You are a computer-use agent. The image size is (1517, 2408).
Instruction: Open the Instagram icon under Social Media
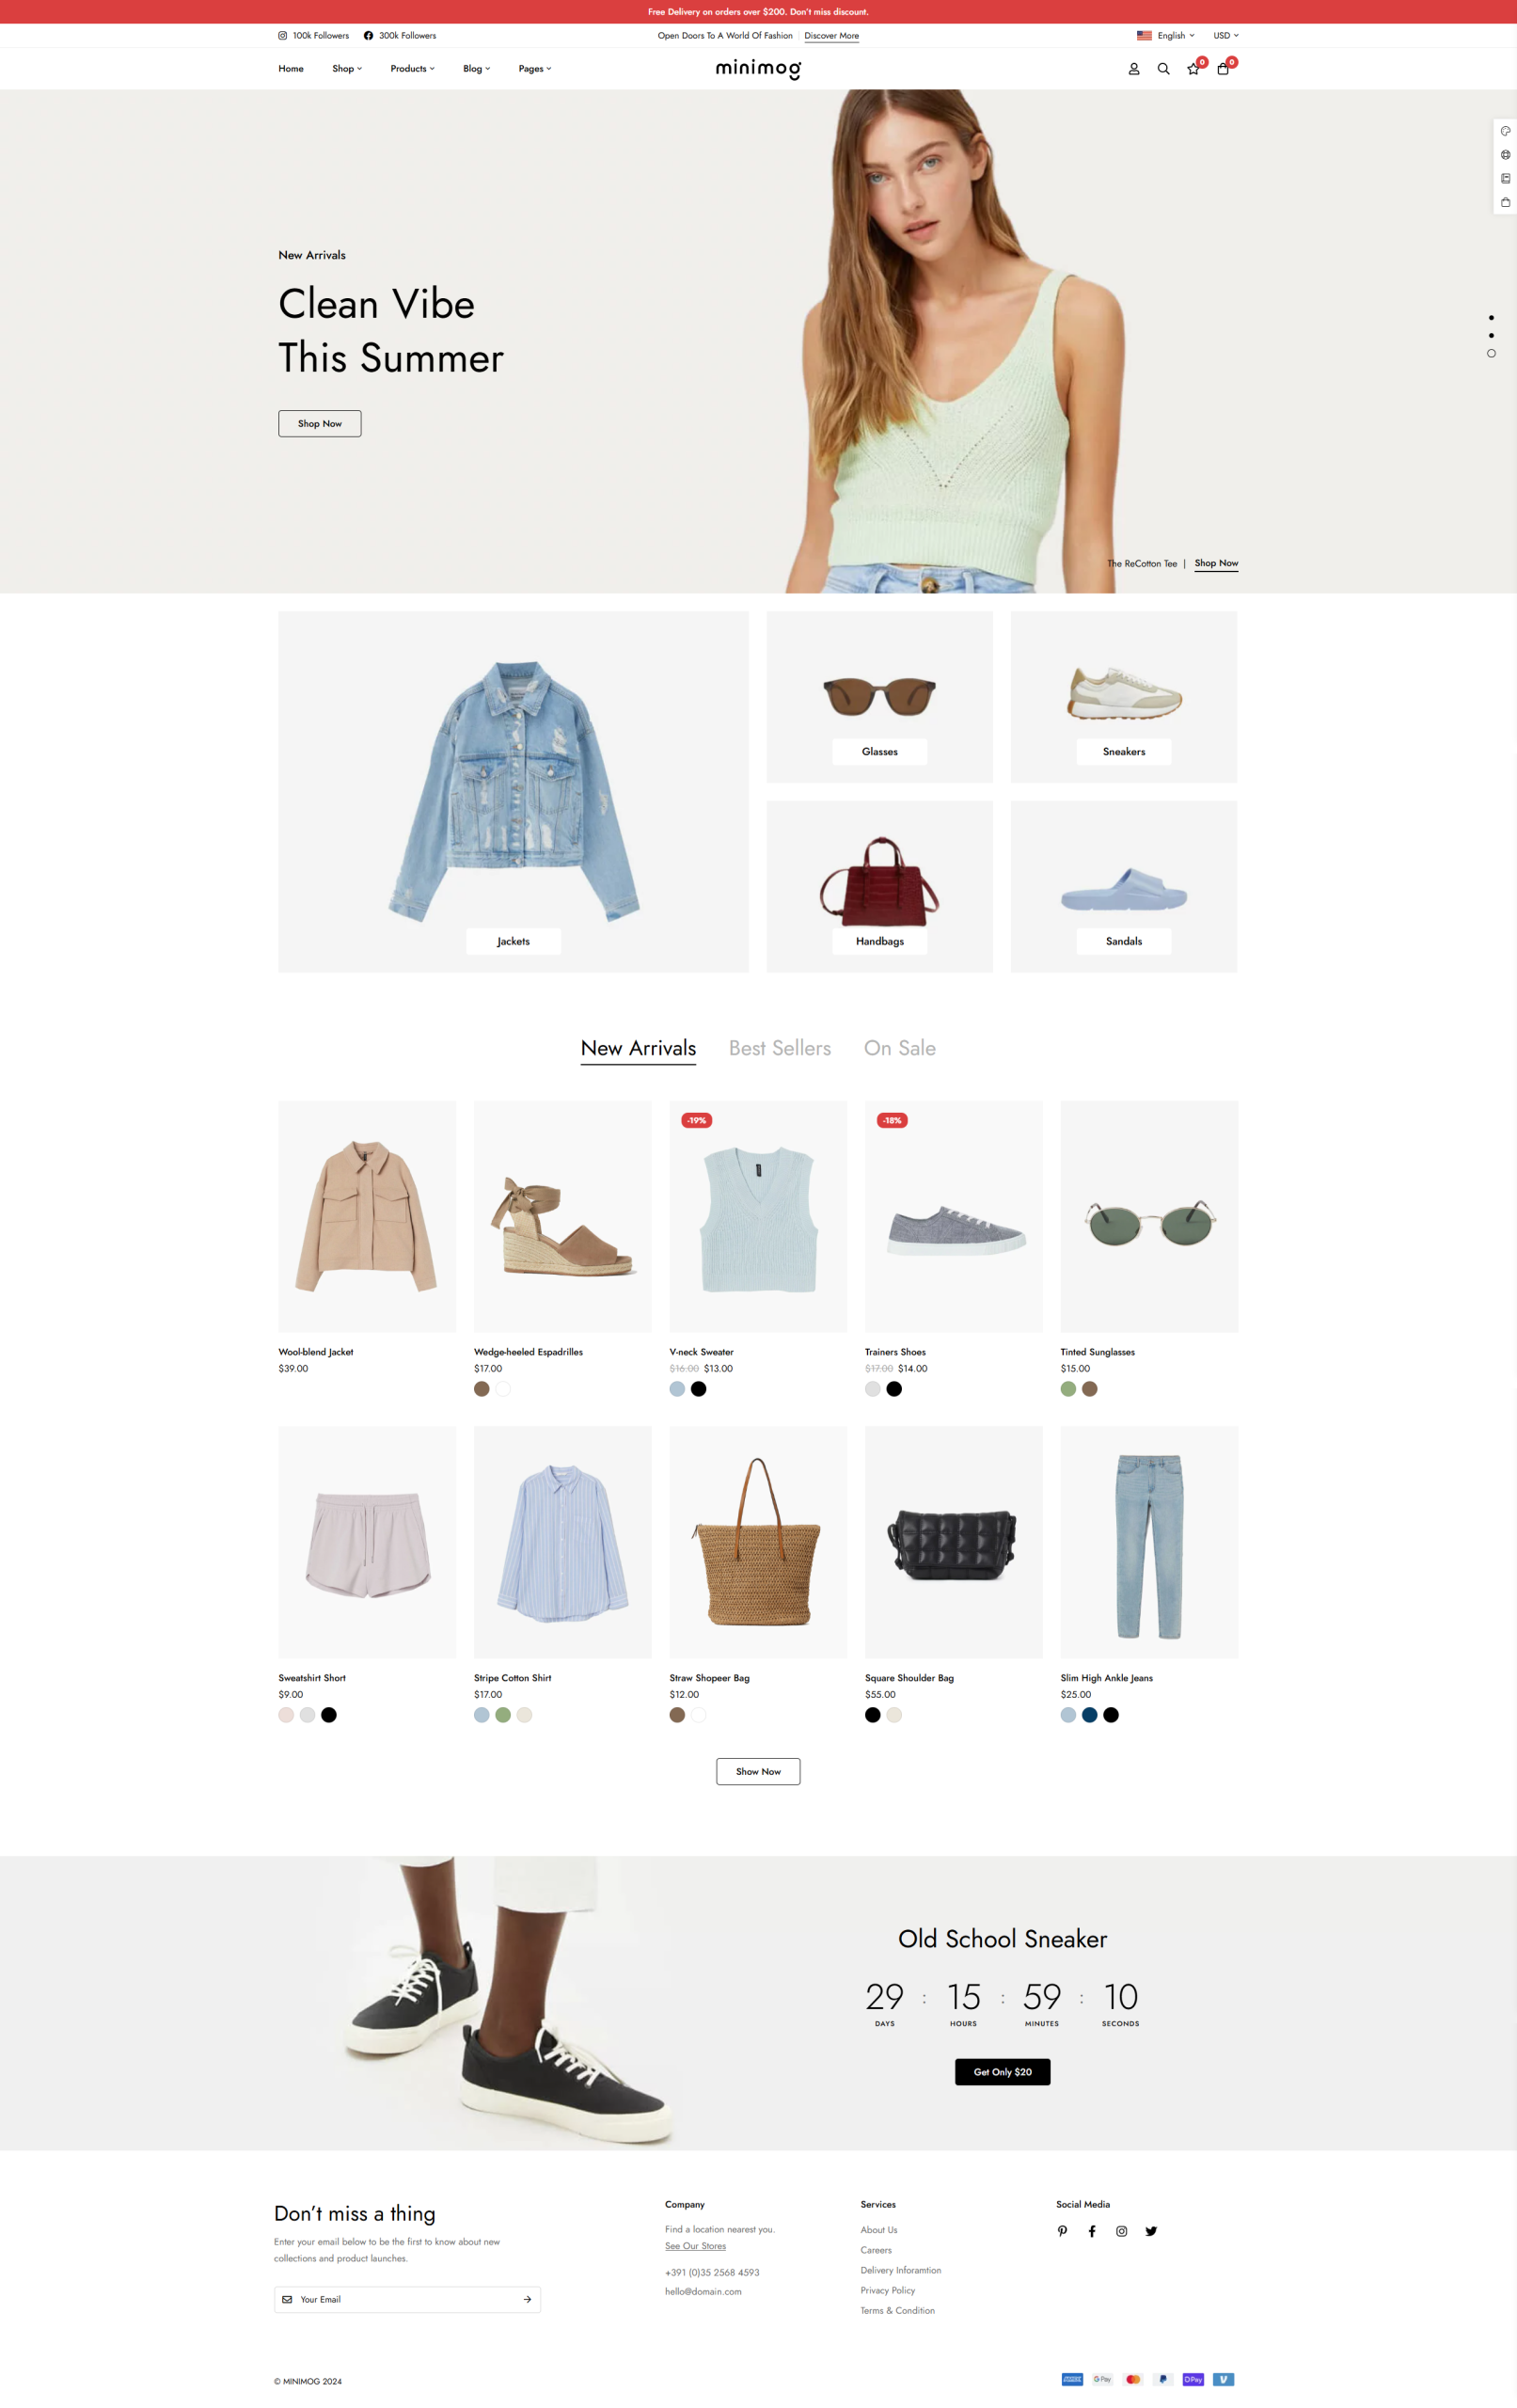point(1121,2231)
